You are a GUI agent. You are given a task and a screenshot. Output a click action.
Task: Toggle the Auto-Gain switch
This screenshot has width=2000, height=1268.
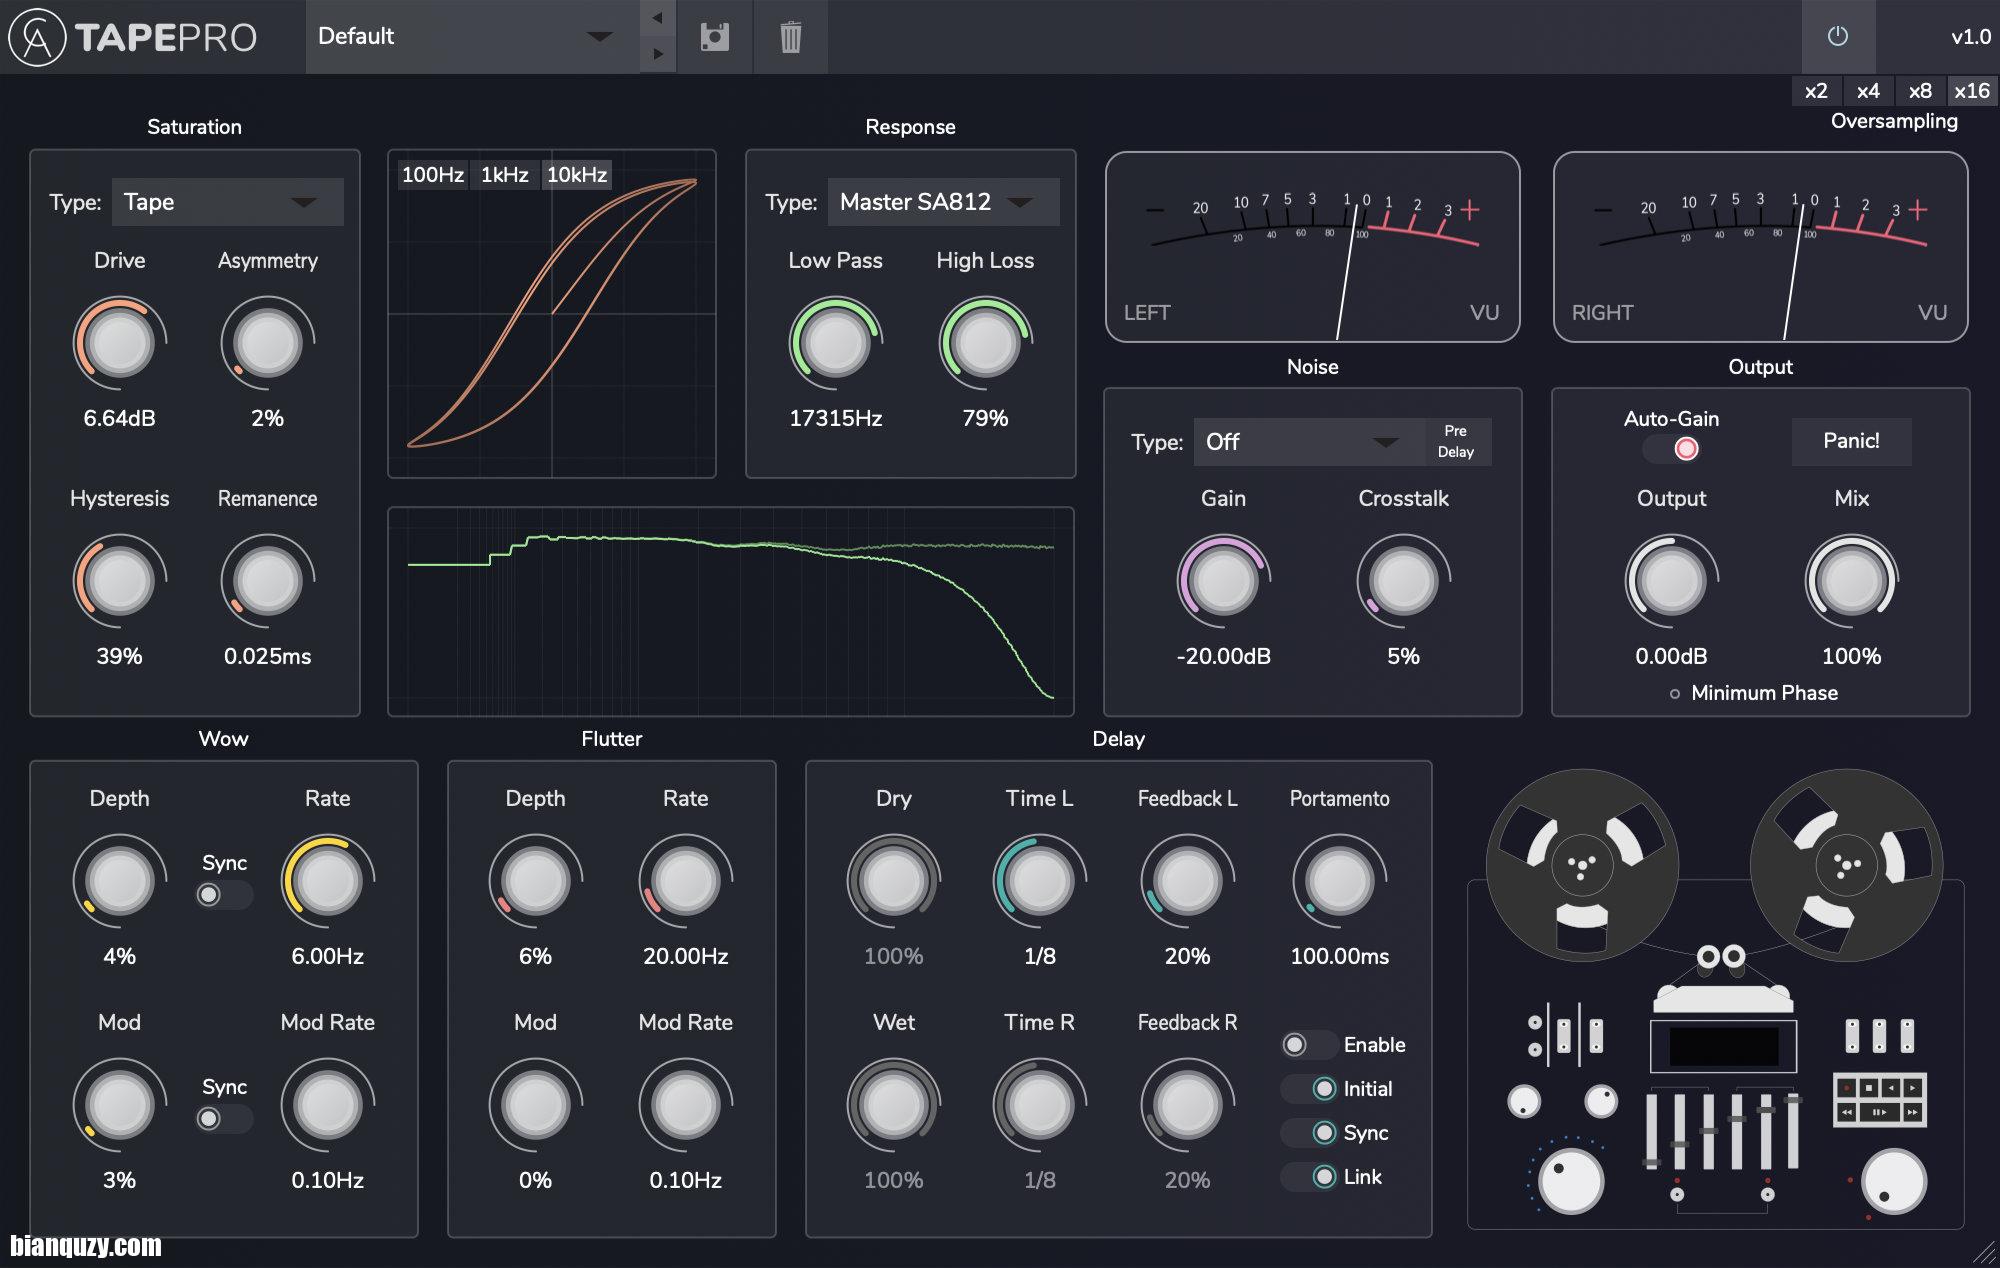click(x=1672, y=449)
